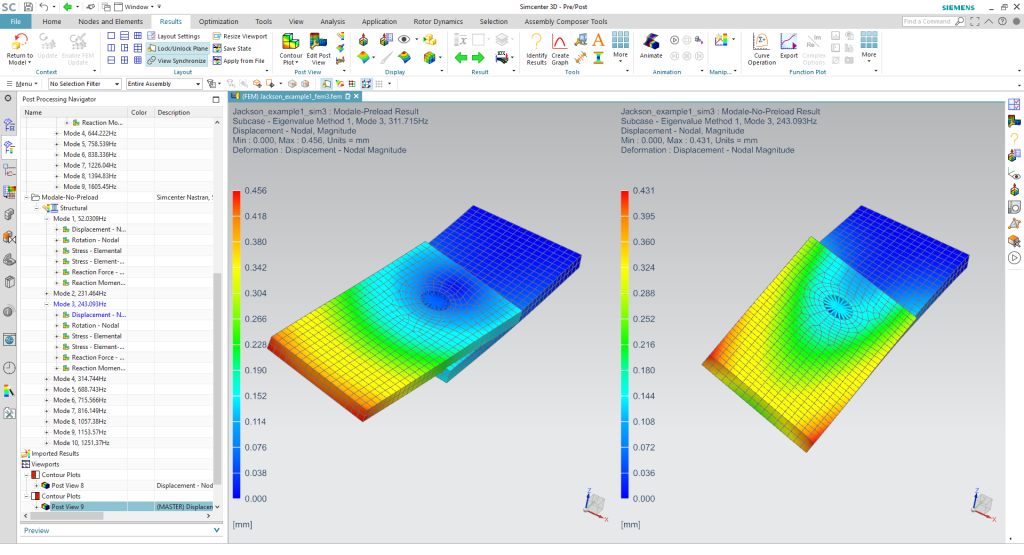Click the Return to Model icon

(x=20, y=42)
